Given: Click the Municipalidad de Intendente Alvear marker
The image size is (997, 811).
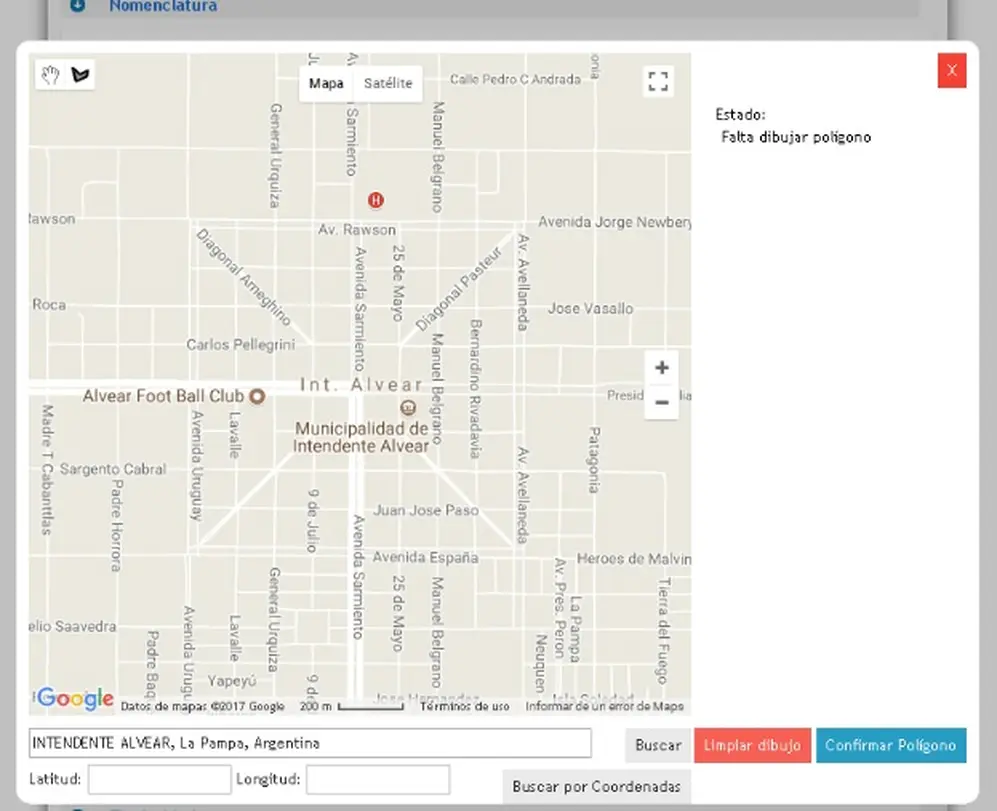Looking at the screenshot, I should tap(408, 407).
